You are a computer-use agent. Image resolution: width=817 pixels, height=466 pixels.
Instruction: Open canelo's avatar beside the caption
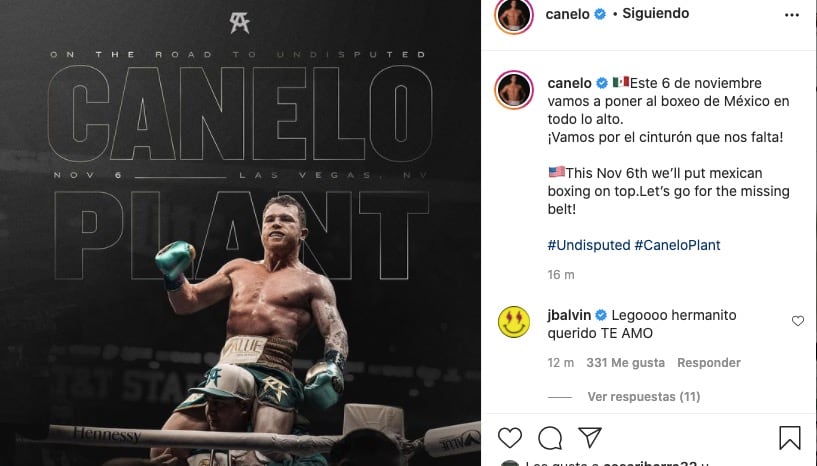[x=514, y=90]
